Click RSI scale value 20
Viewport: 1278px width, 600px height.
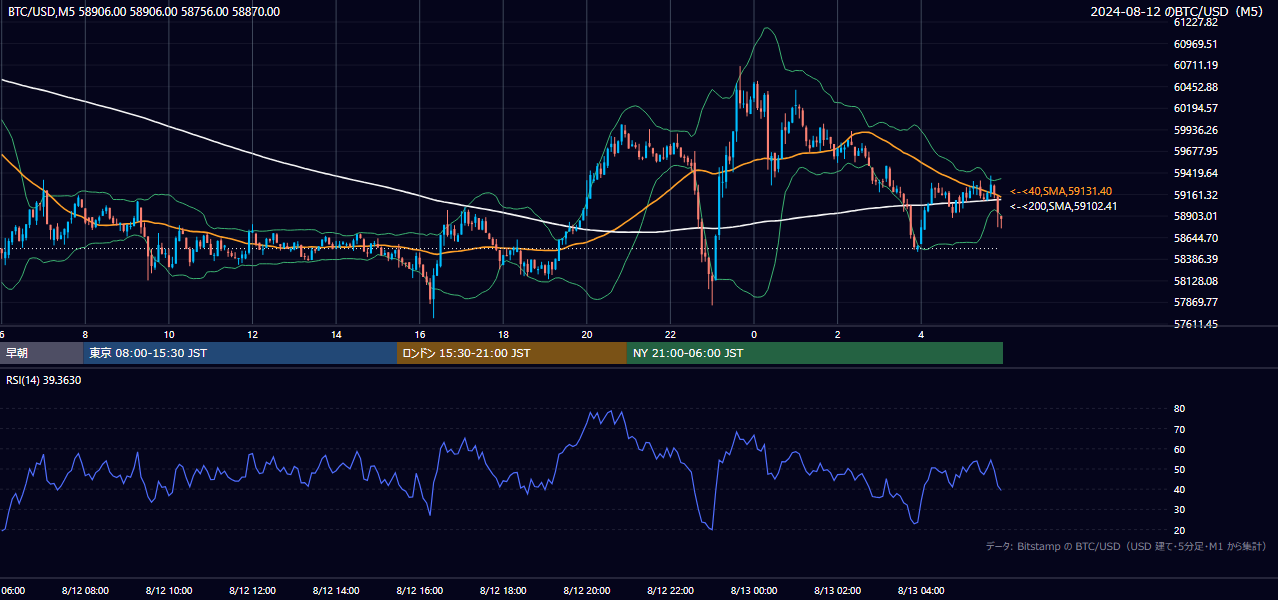coord(1179,530)
